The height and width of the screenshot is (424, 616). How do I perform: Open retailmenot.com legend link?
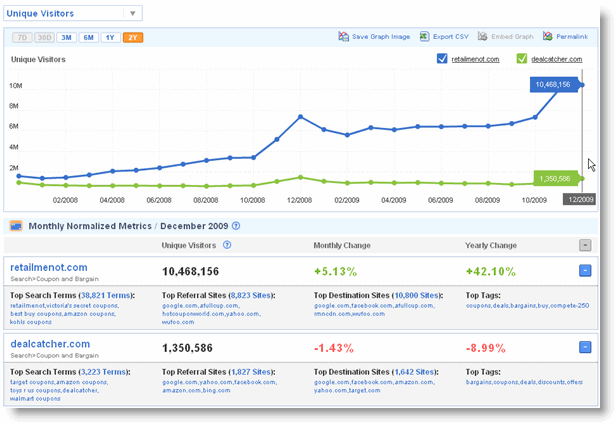pos(475,59)
